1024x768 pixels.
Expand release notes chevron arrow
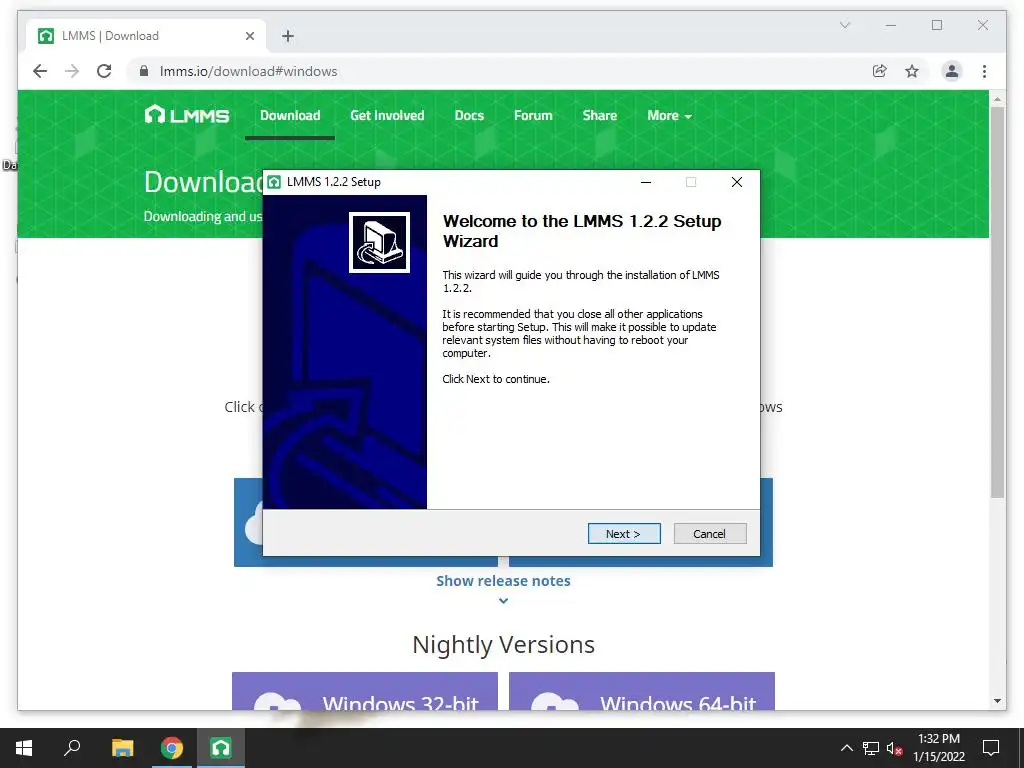pos(503,601)
